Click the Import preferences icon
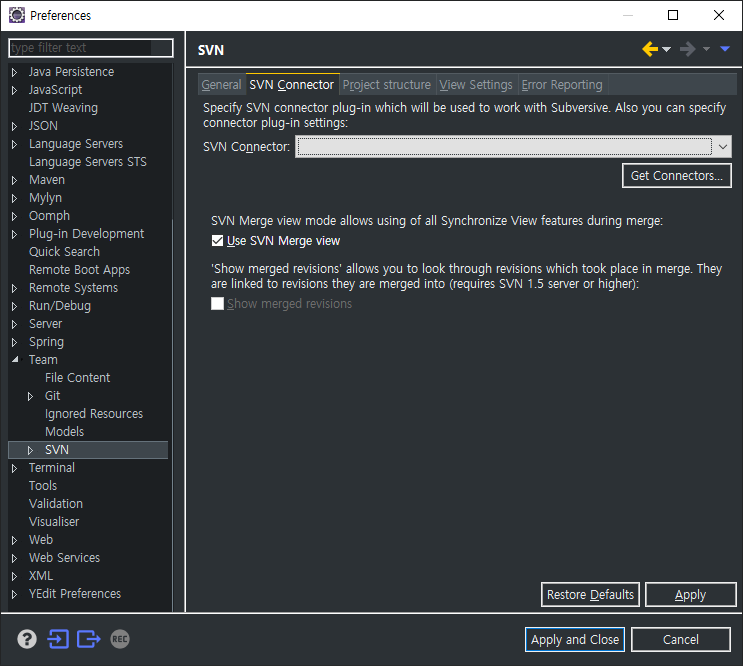 tap(58, 639)
